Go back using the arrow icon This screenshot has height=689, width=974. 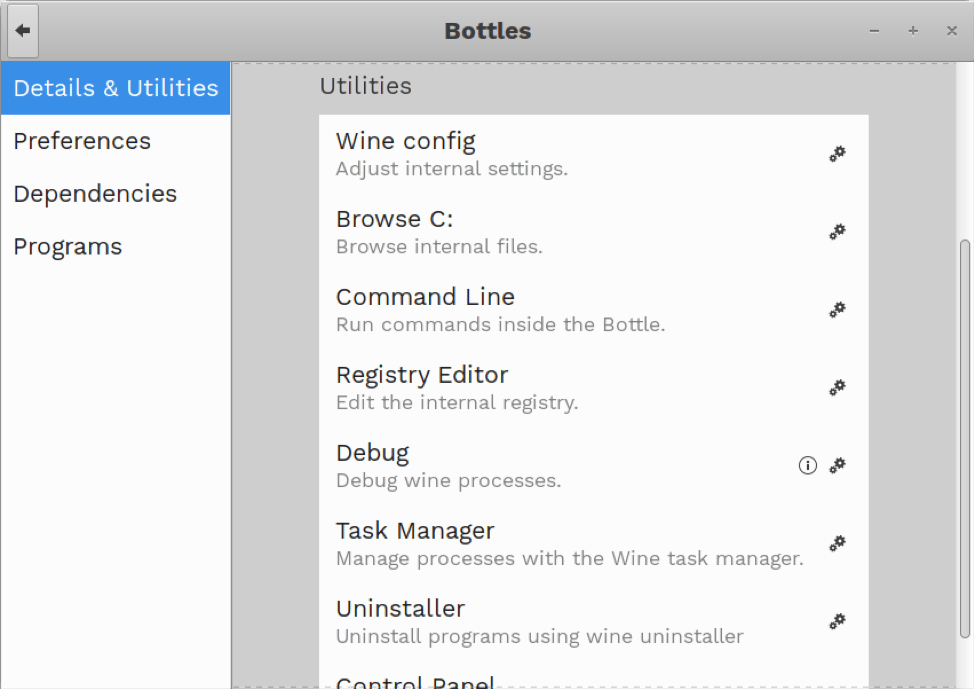(22, 30)
